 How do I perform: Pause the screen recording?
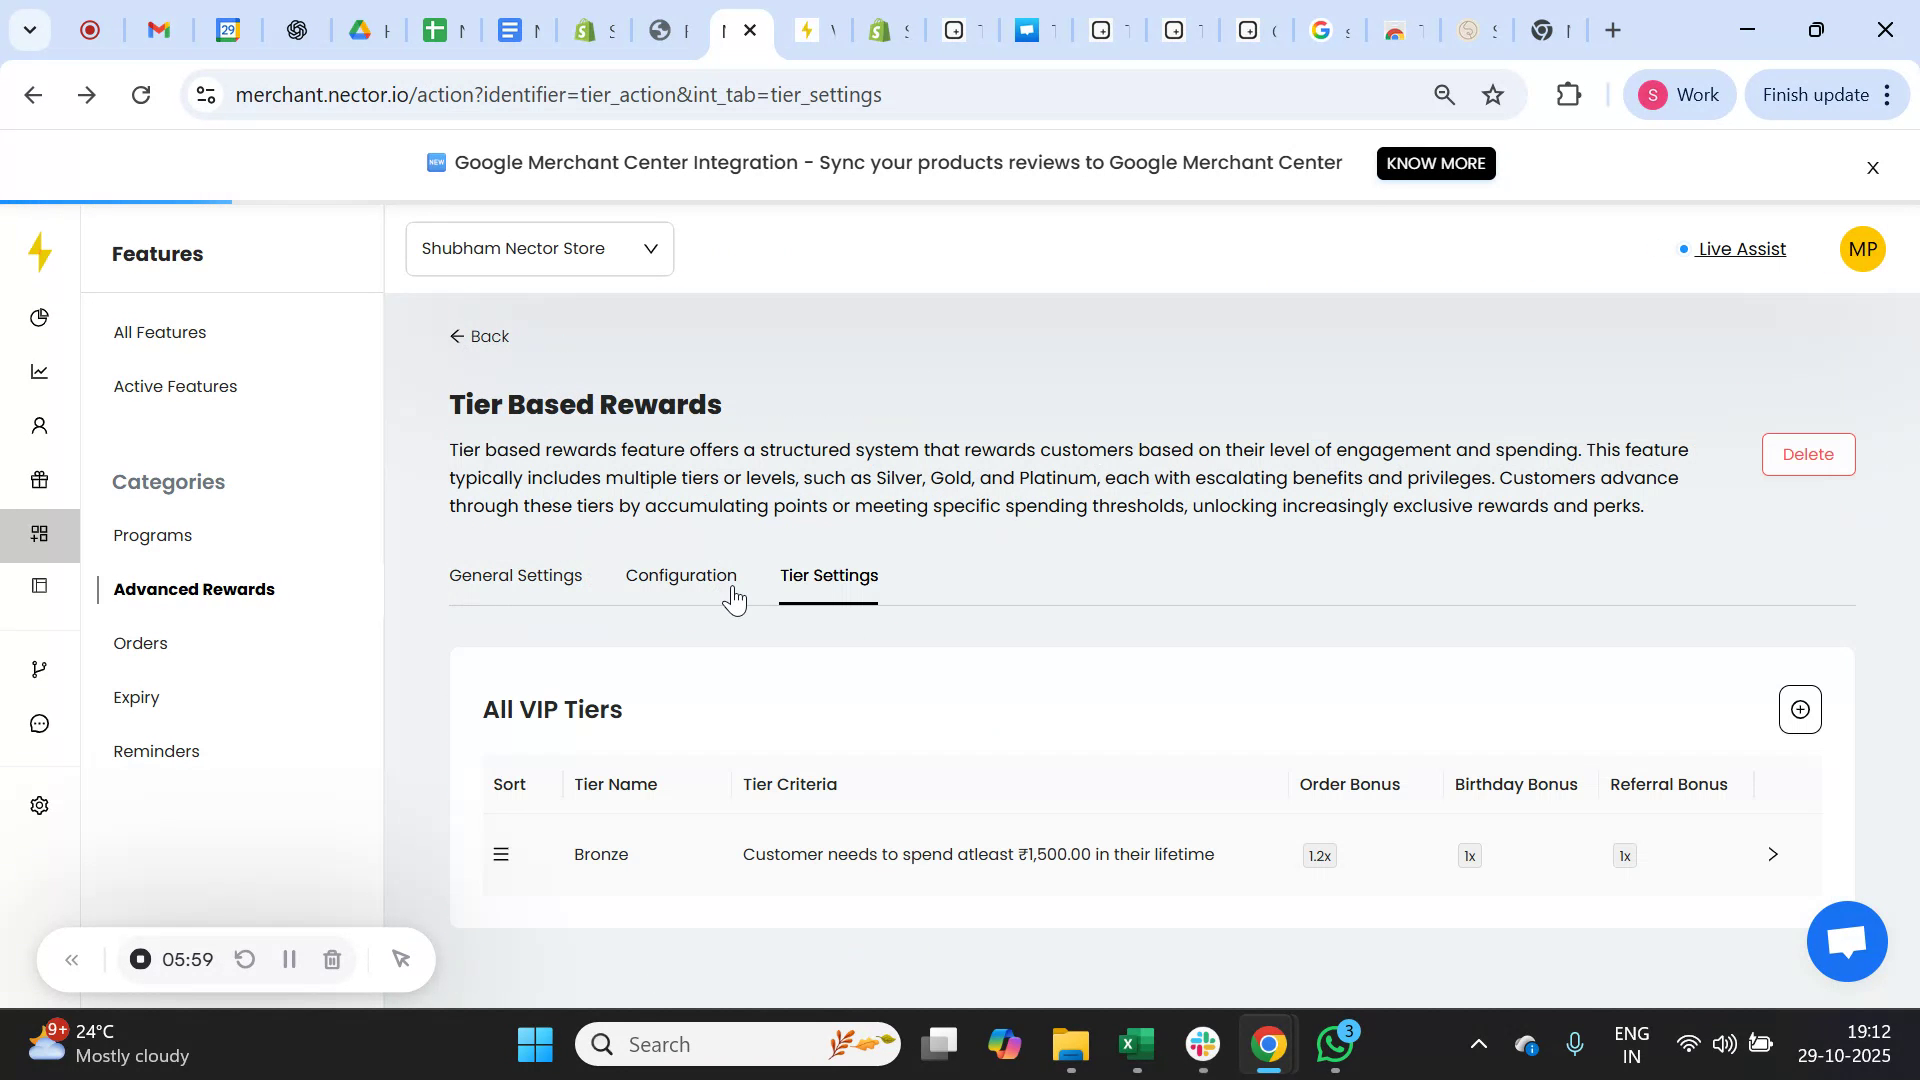coord(289,959)
